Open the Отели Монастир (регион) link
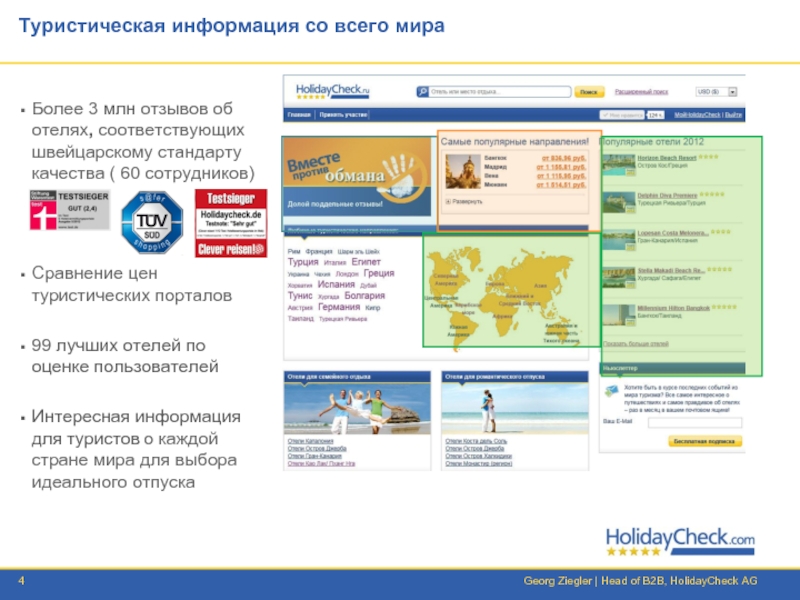Image resolution: width=800 pixels, height=600 pixels. tap(479, 464)
